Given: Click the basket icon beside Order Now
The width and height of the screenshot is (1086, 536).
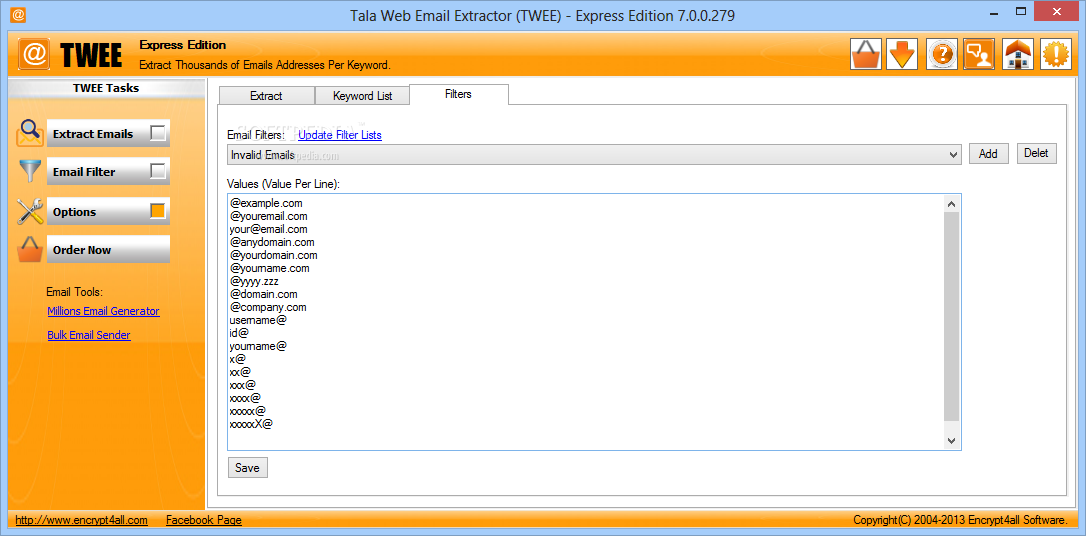Looking at the screenshot, I should pos(30,249).
